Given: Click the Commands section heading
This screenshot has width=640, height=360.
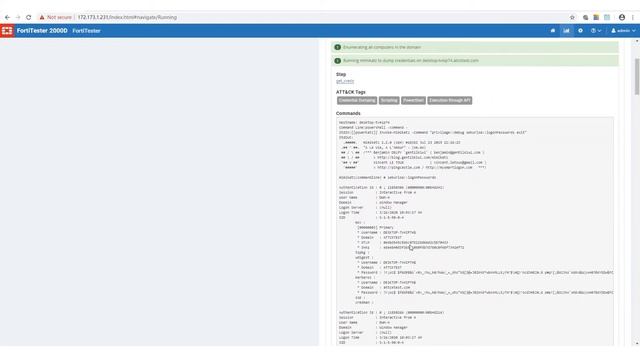Looking at the screenshot, I should [348, 113].
